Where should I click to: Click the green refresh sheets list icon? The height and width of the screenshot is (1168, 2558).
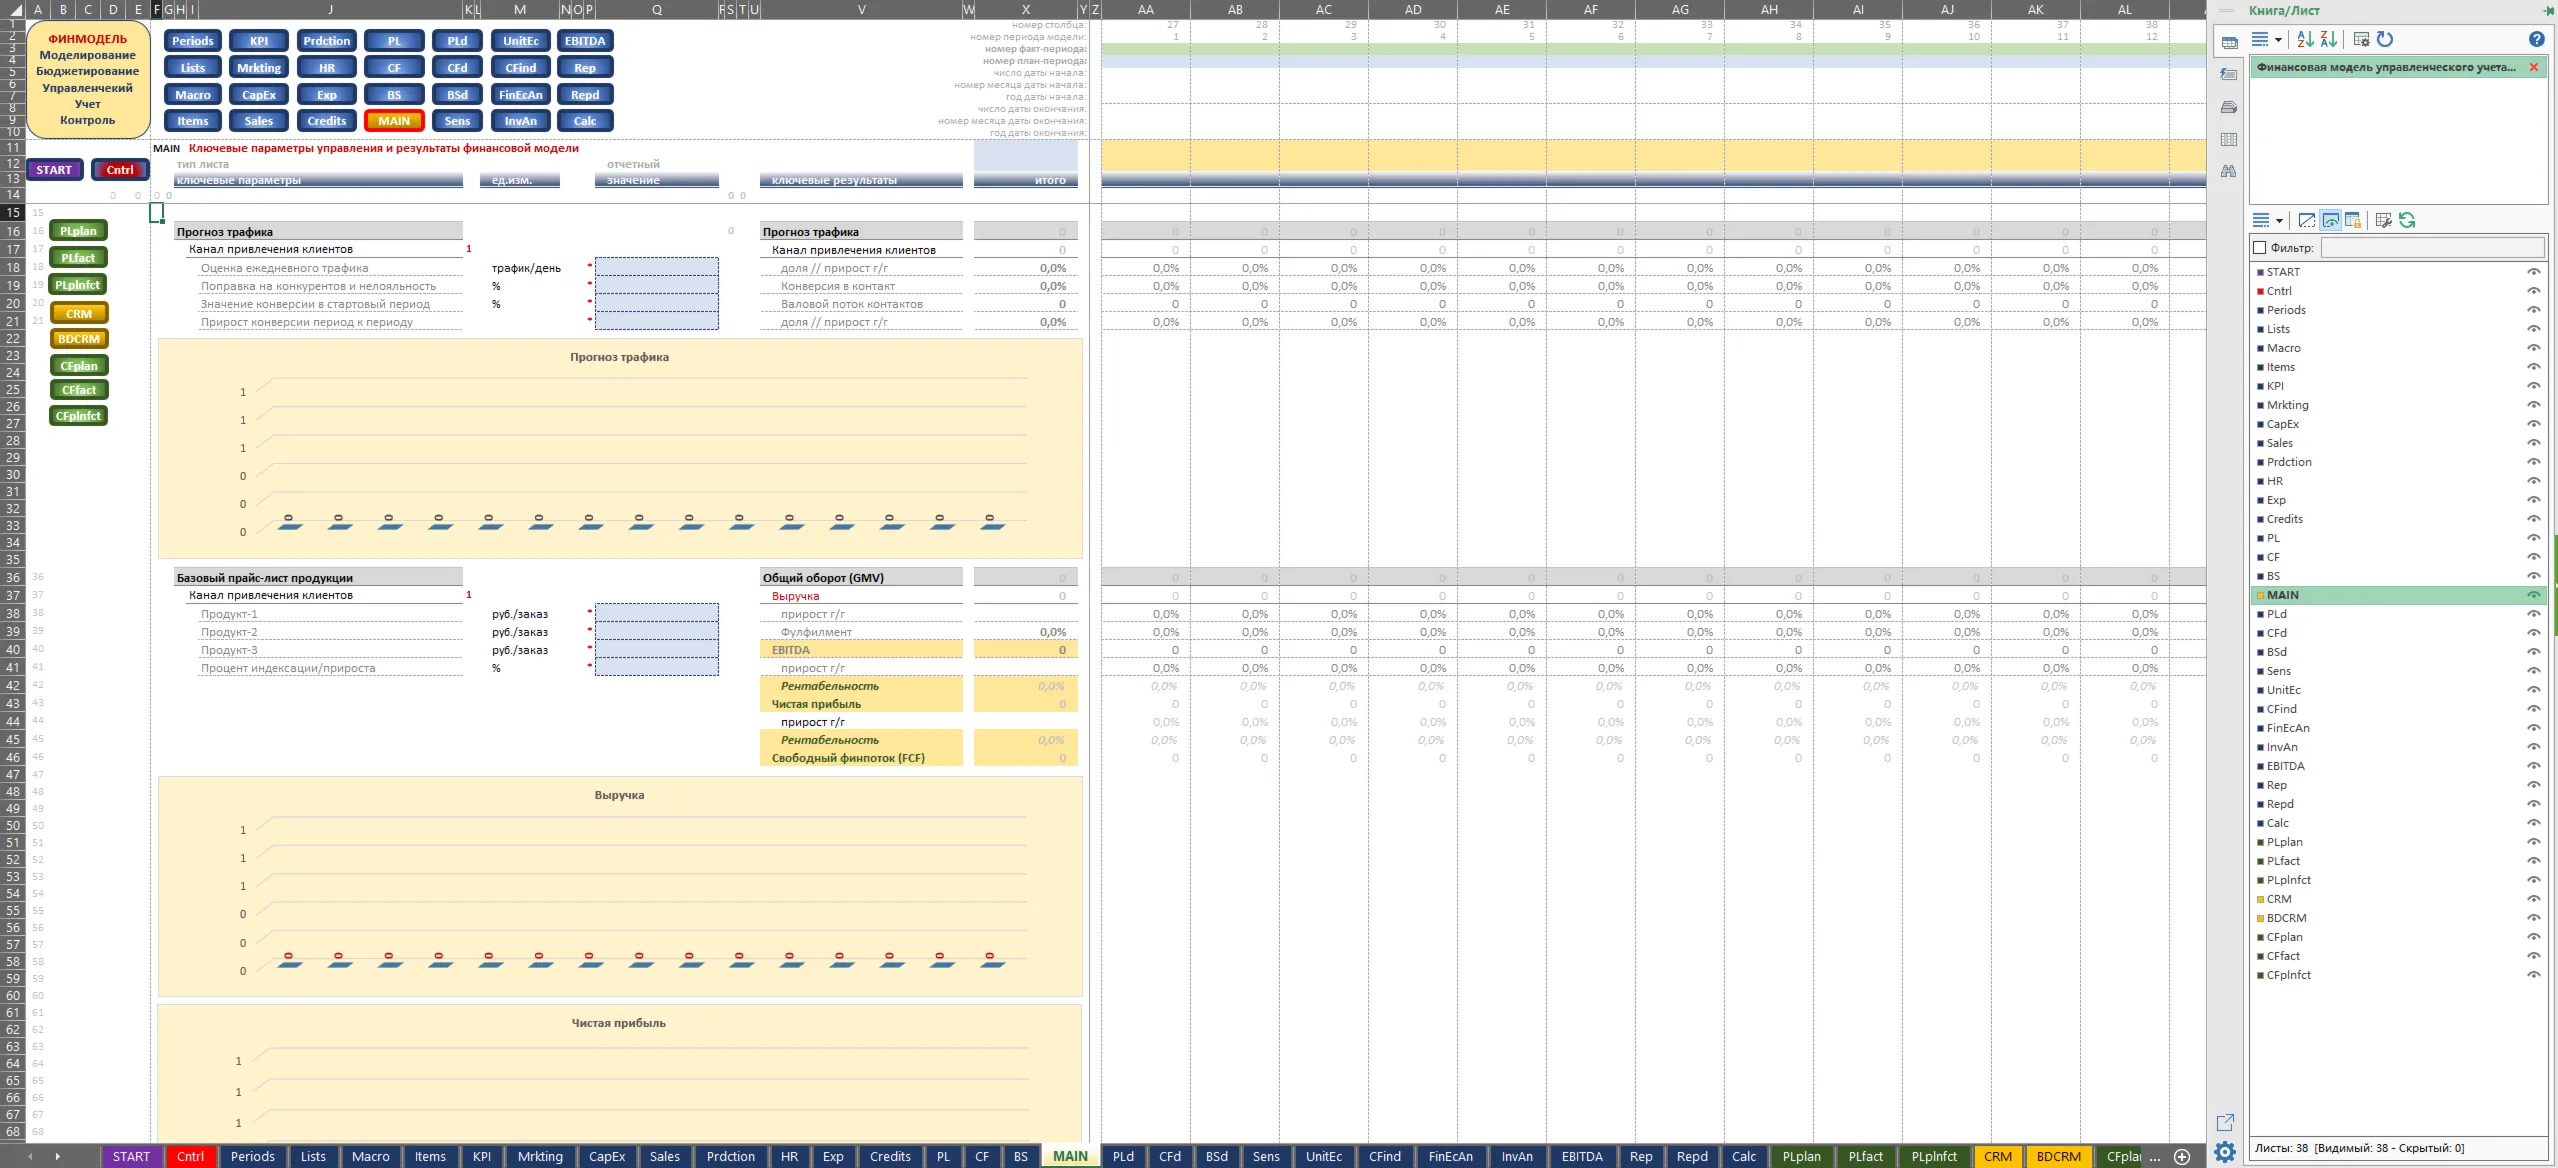2407,220
